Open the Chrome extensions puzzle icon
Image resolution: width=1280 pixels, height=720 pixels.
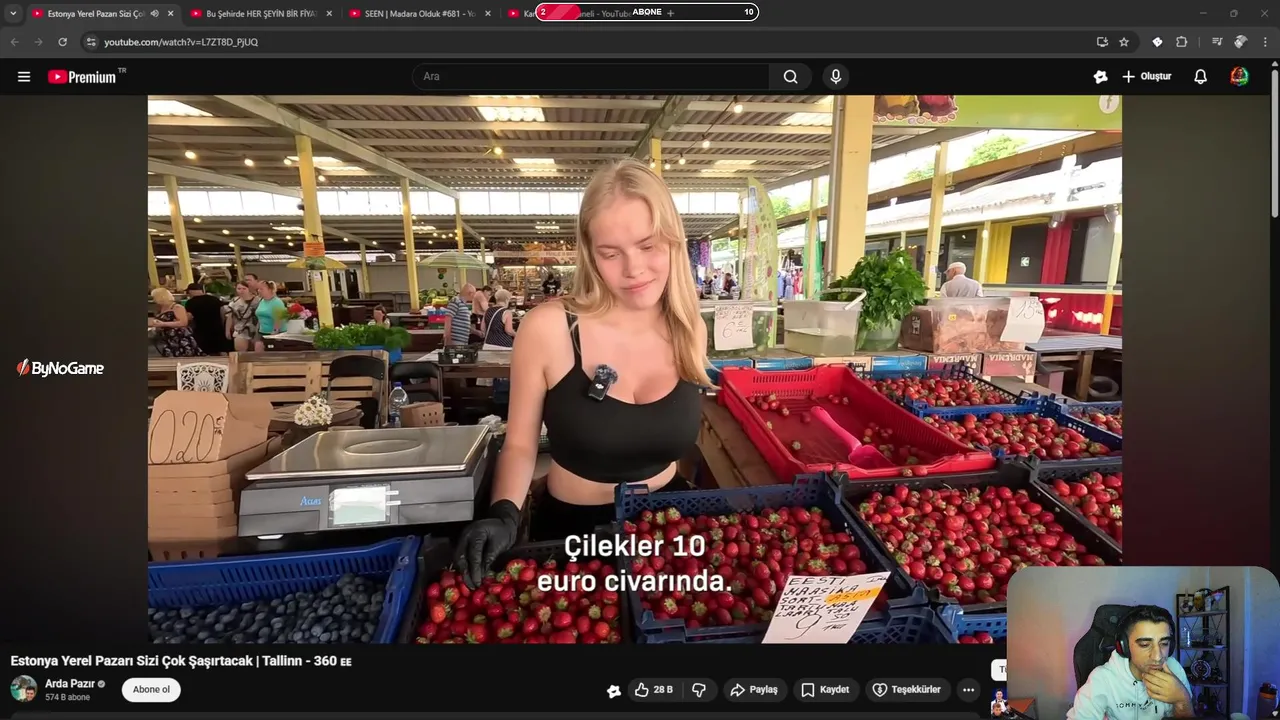[1181, 42]
